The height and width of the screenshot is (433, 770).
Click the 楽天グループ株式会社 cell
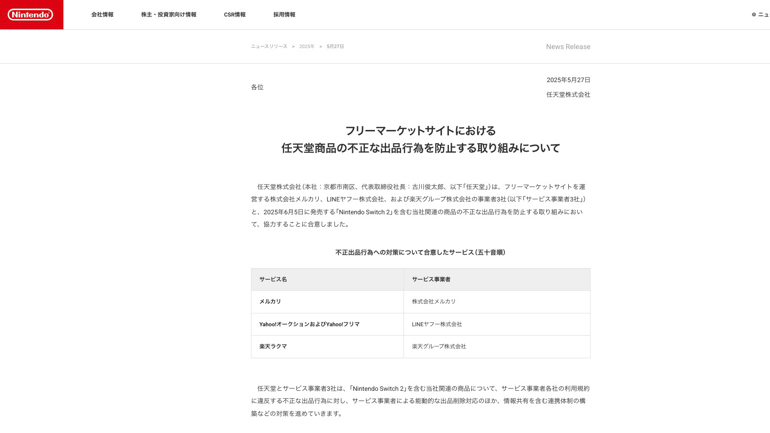[x=497, y=347]
